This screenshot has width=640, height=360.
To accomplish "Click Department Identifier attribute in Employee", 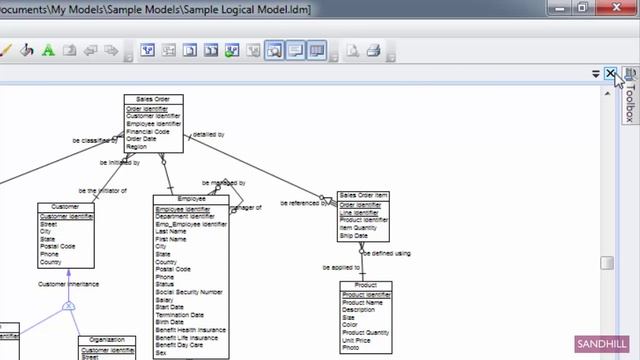I will (x=185, y=216).
